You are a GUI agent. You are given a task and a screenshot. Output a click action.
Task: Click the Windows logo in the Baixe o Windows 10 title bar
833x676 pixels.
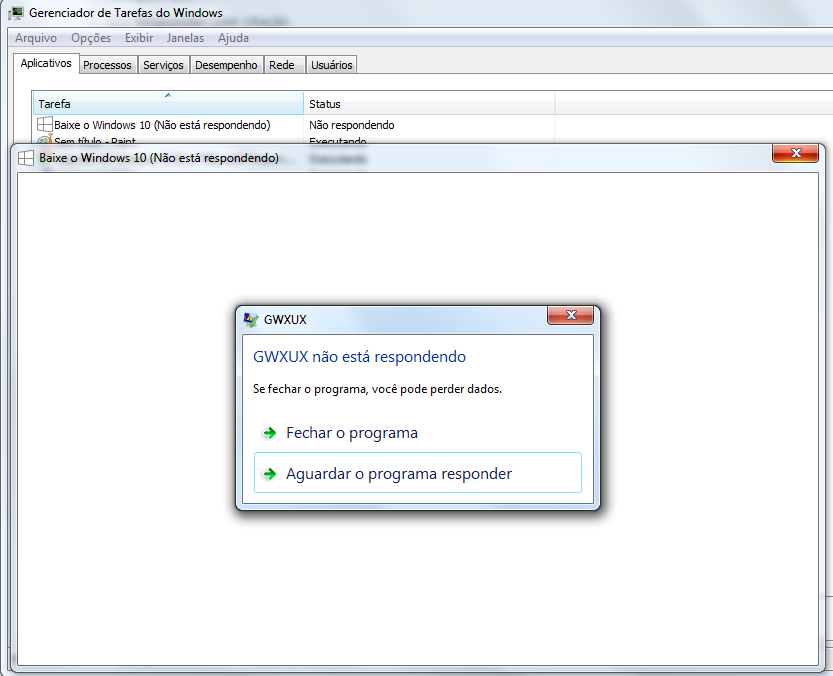pos(26,158)
